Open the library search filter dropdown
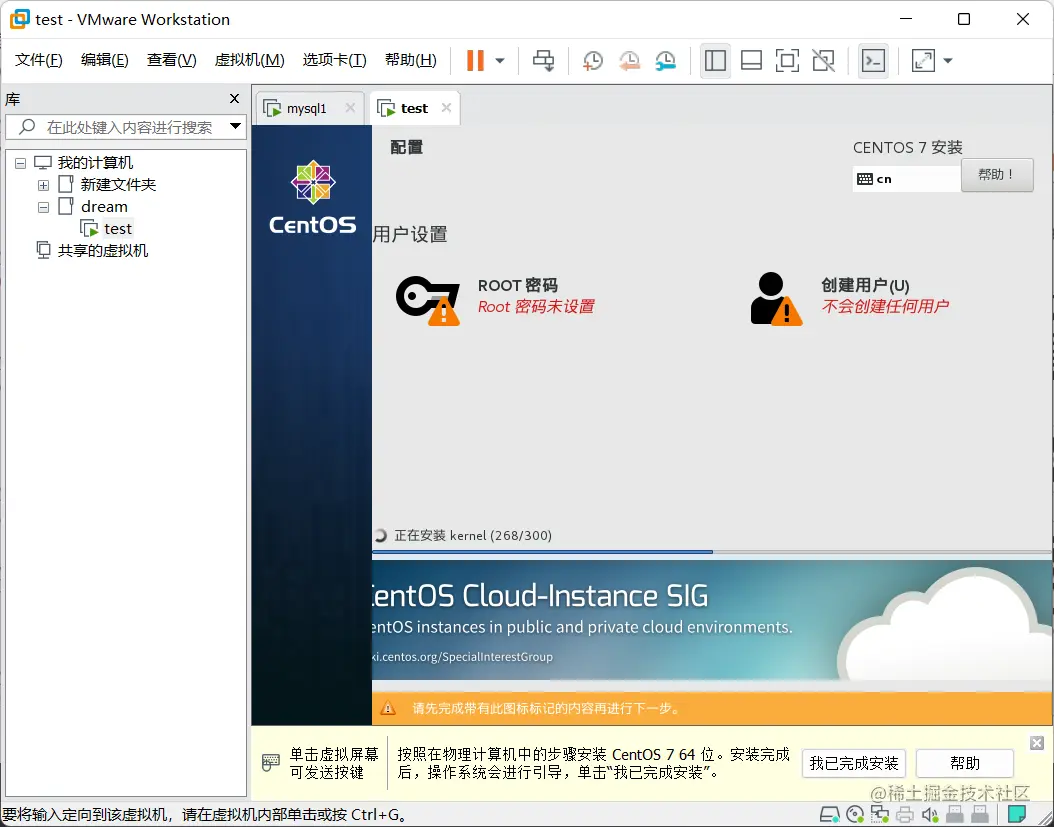The width and height of the screenshot is (1054, 827). pyautogui.click(x=235, y=126)
